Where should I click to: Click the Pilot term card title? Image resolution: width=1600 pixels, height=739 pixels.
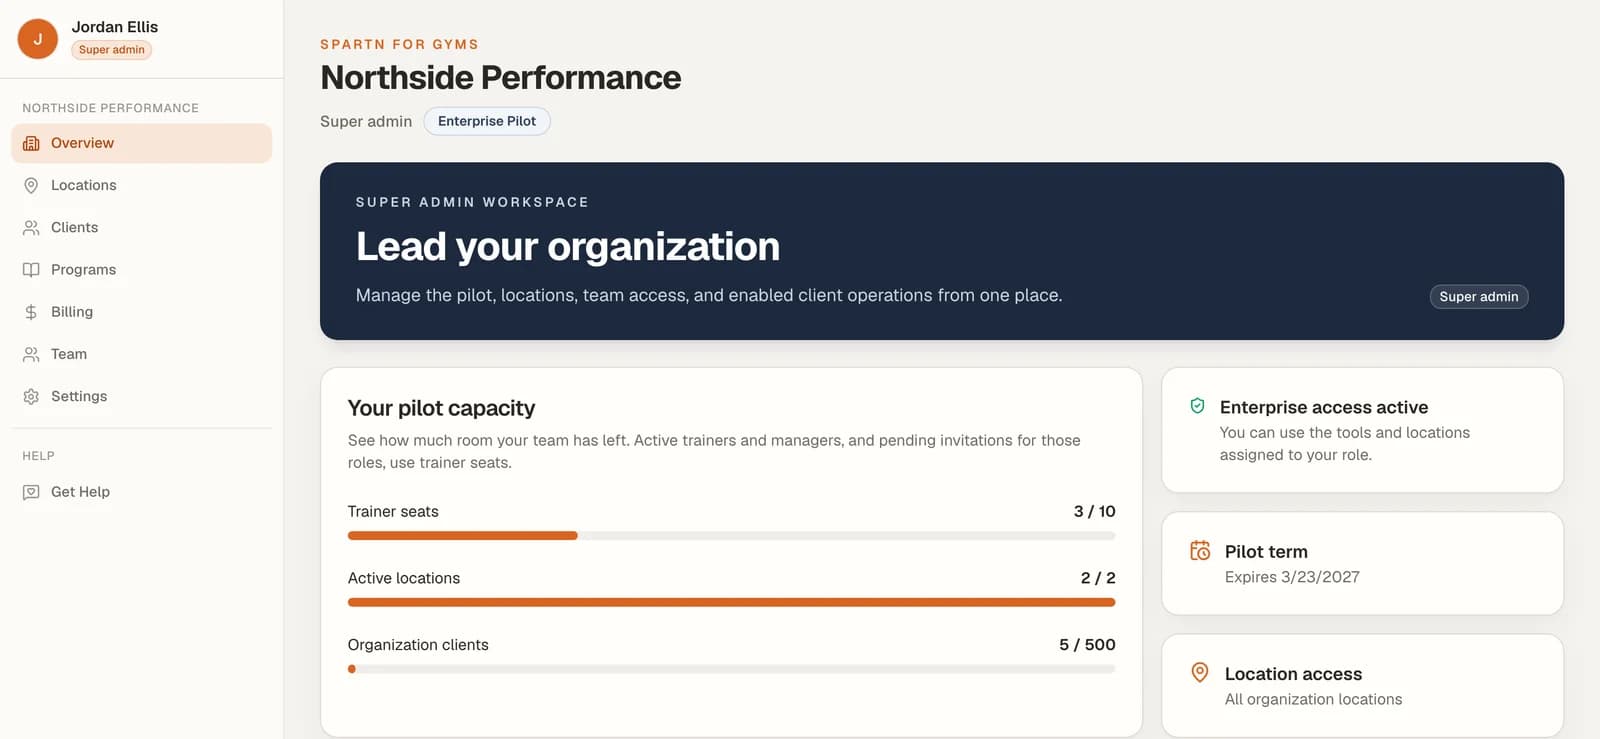pyautogui.click(x=1266, y=552)
